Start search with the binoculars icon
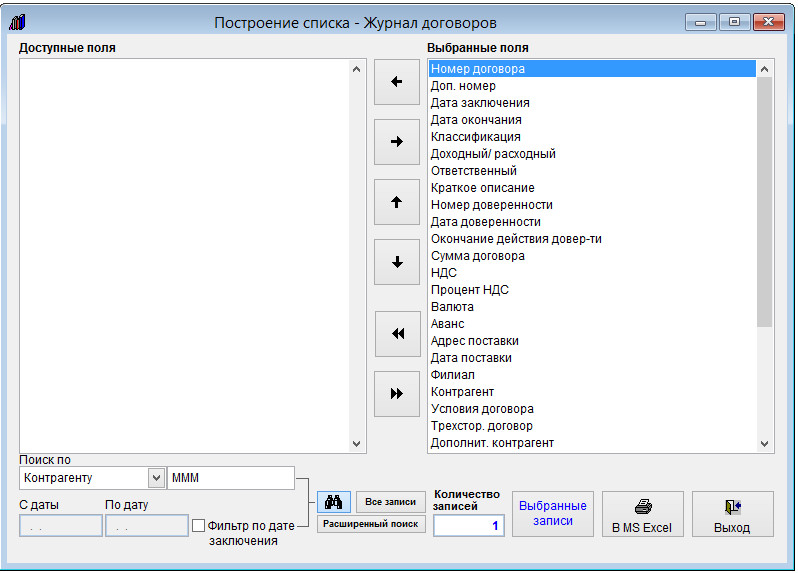 pos(333,502)
